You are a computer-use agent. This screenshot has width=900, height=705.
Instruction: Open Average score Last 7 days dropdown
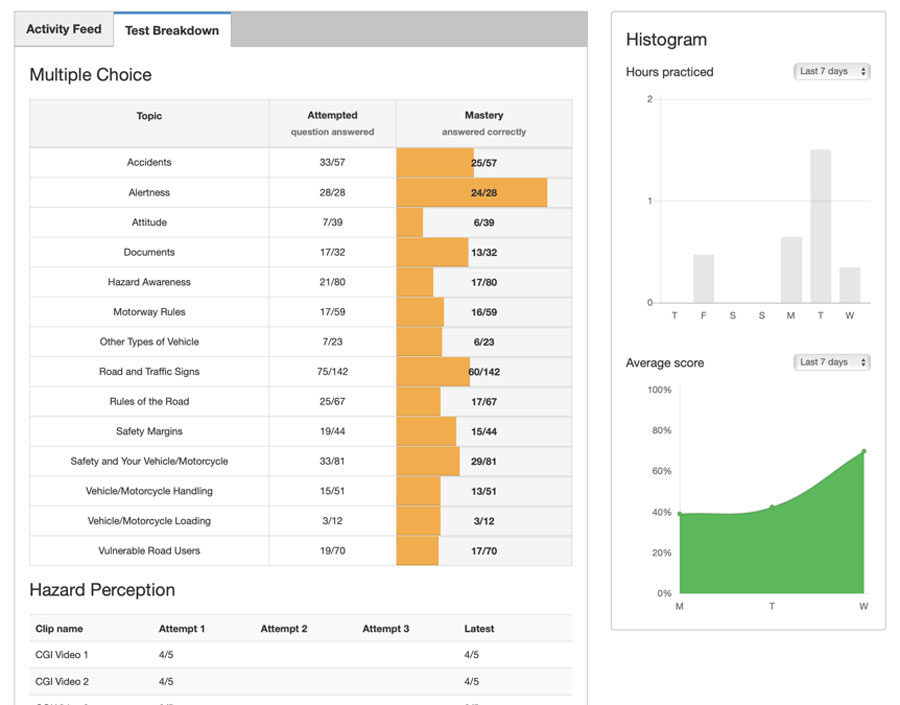tap(832, 362)
